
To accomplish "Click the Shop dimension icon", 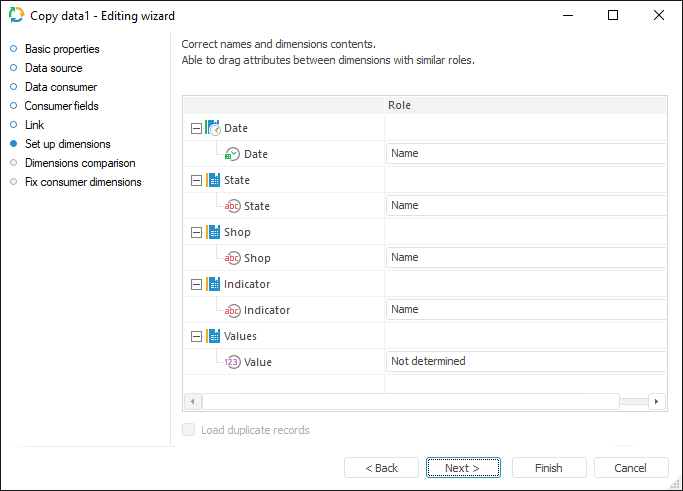I will tap(213, 232).
